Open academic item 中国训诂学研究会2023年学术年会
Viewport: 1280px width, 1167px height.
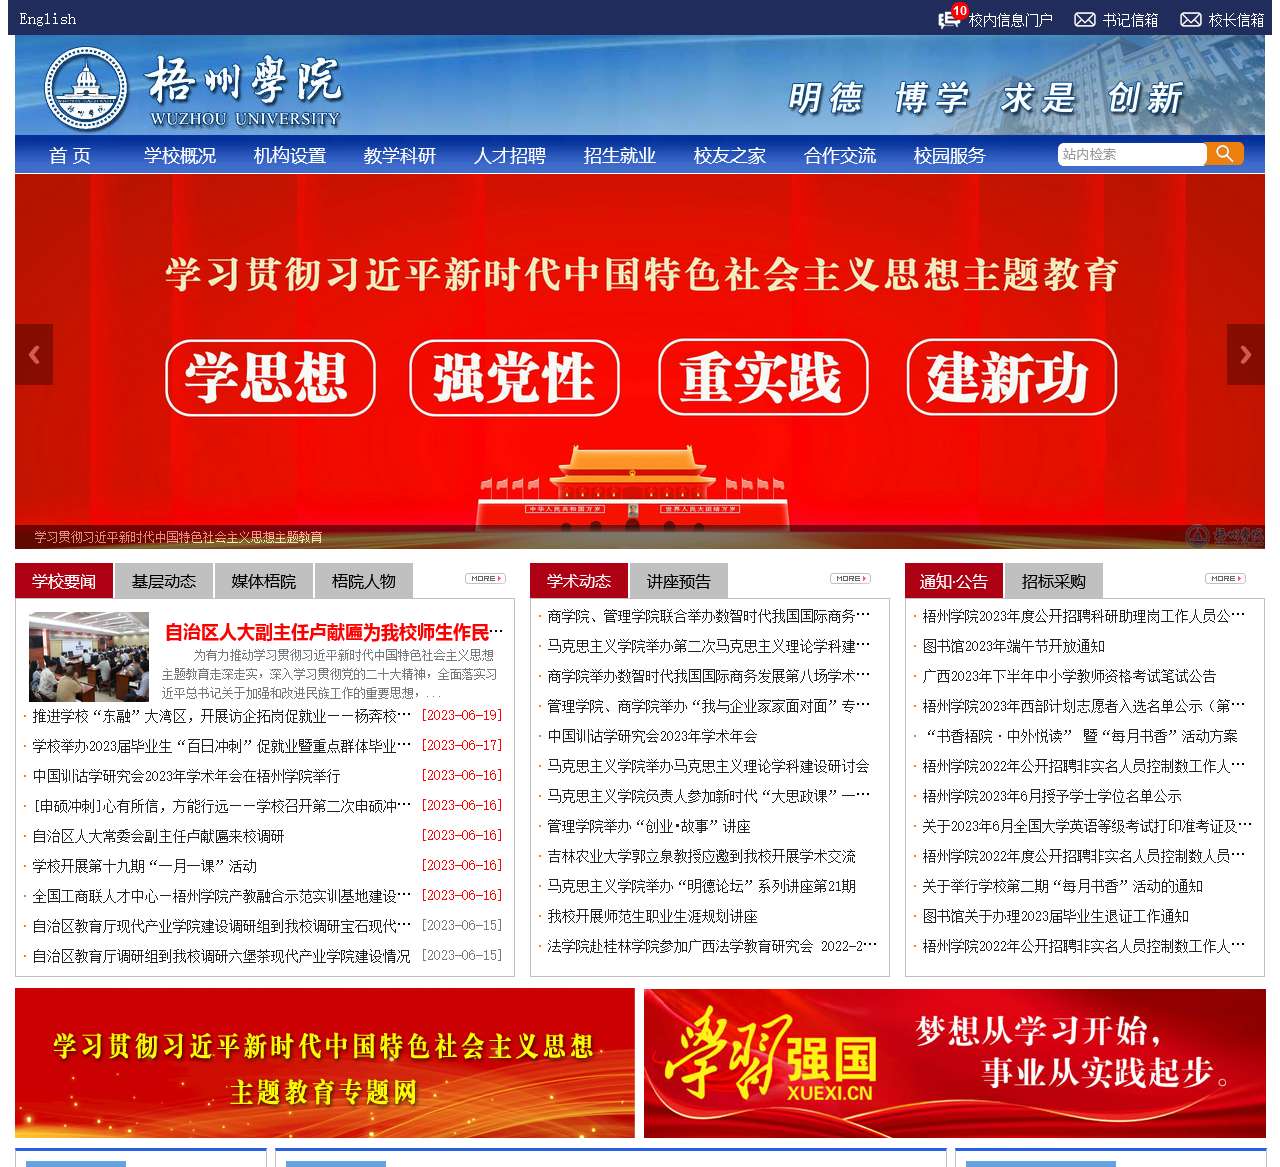(652, 736)
